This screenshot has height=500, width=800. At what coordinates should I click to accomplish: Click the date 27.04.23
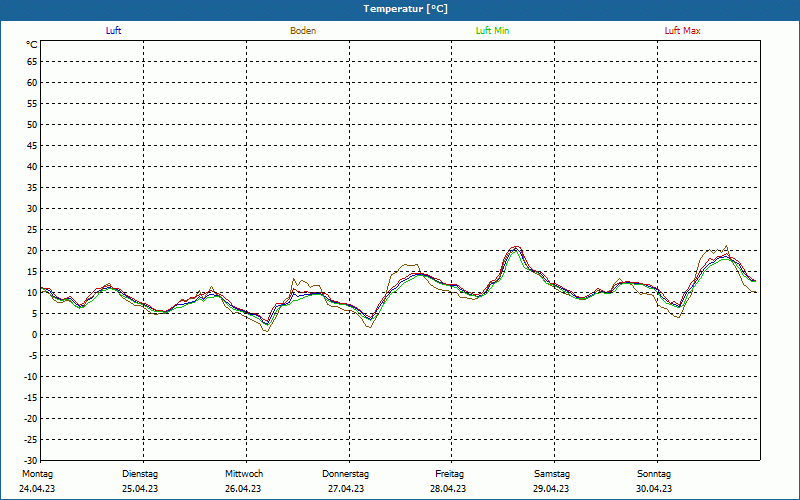pos(346,489)
